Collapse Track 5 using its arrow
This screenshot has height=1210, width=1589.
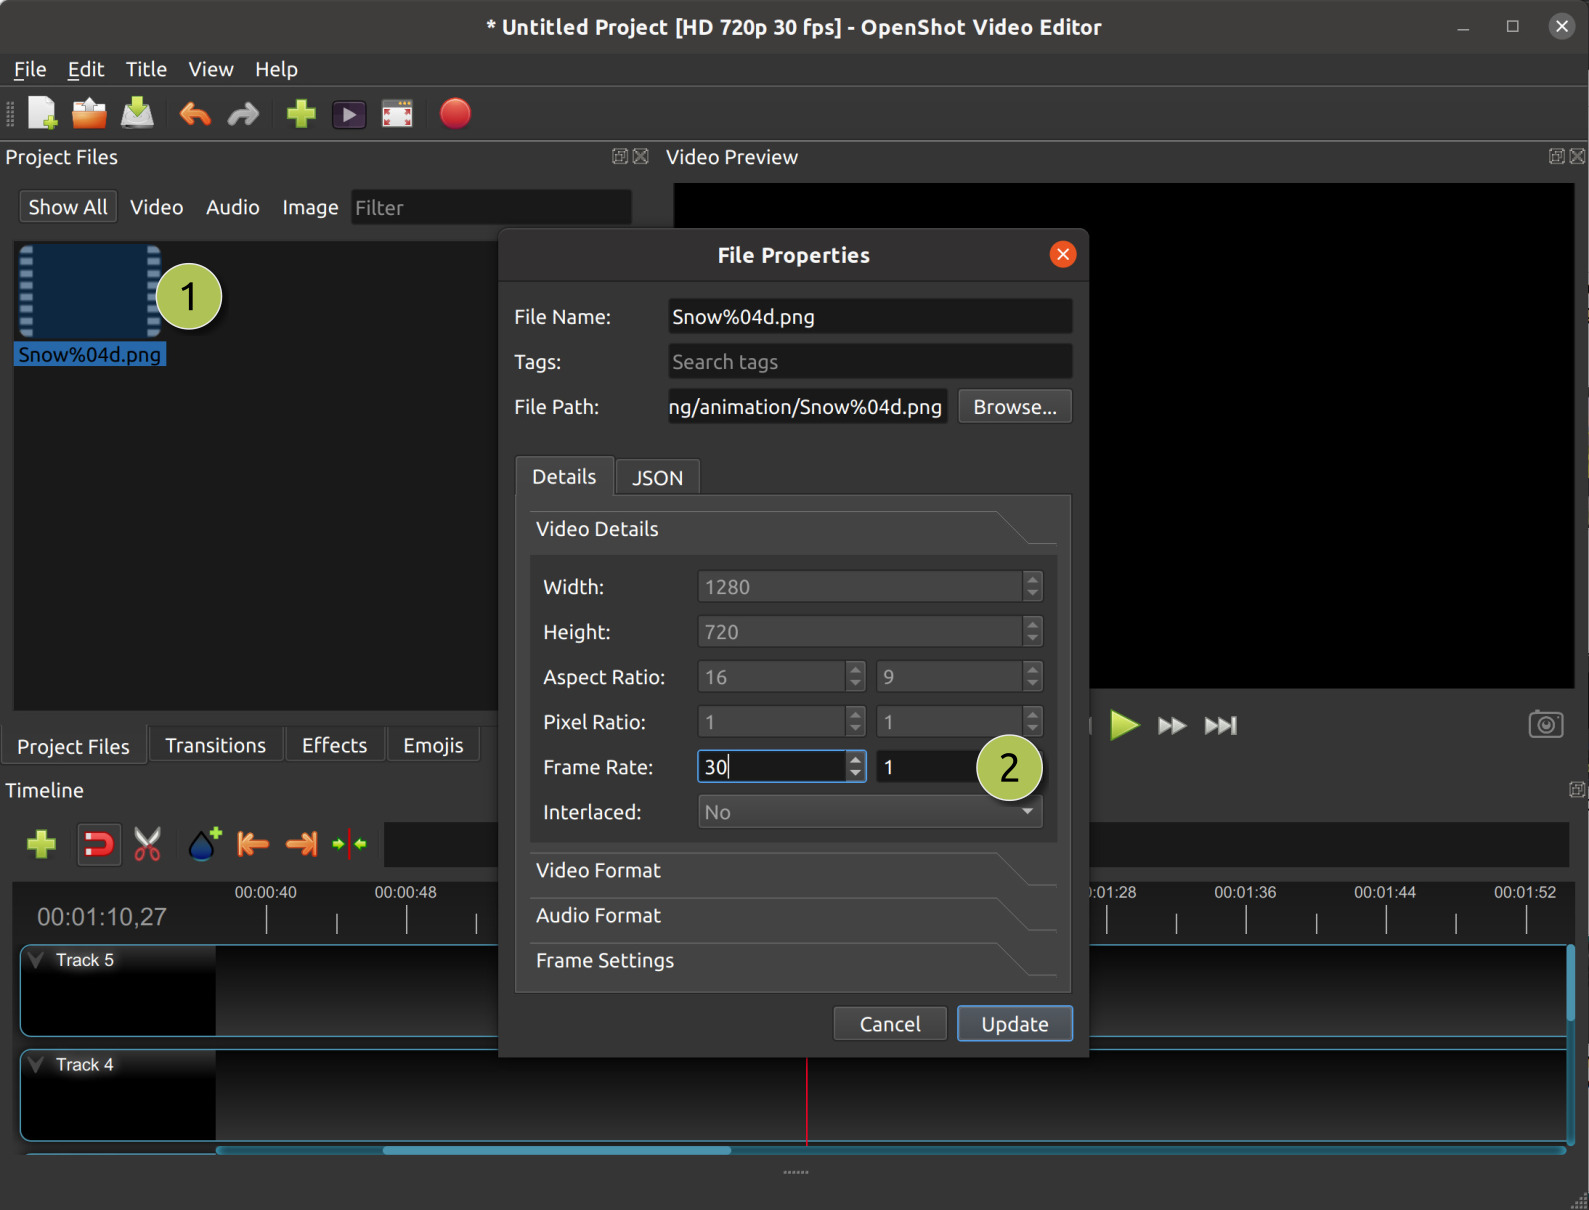tap(37, 960)
